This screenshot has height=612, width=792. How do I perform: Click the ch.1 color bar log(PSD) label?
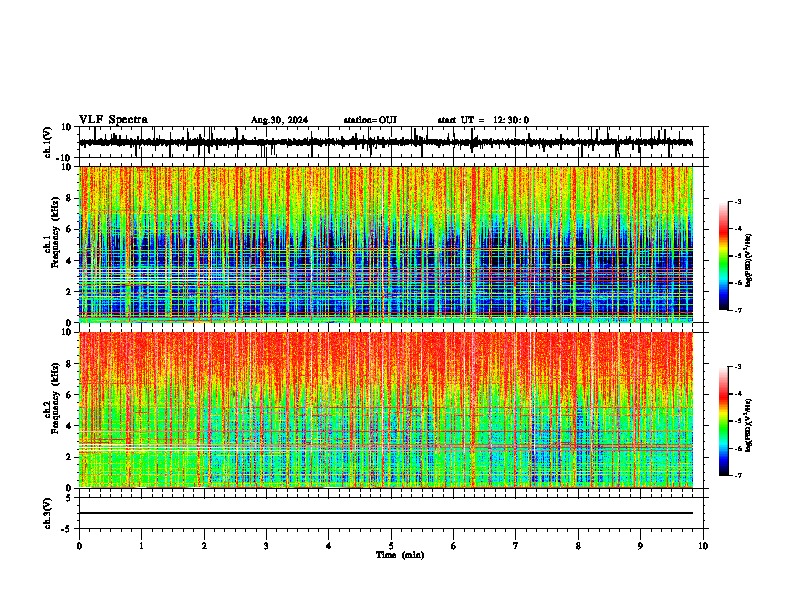point(749,261)
